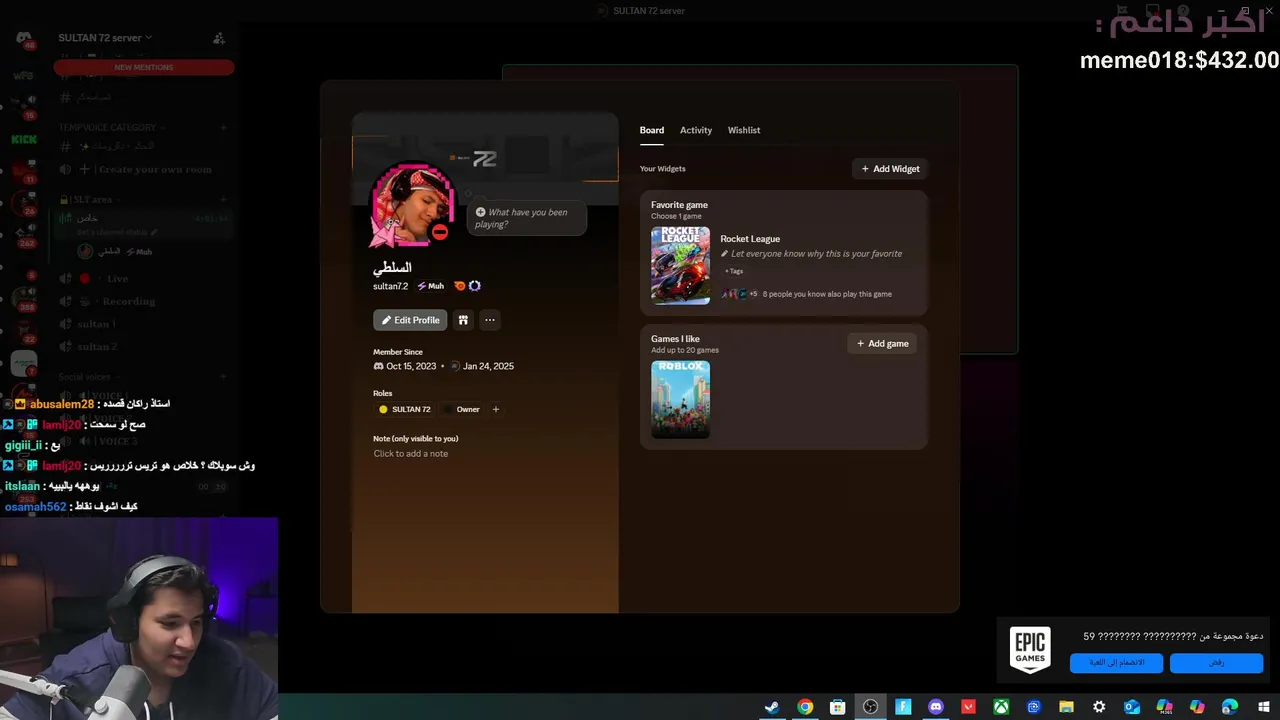Open Copilot from the taskbar
1280x720 pixels.
point(1197,707)
